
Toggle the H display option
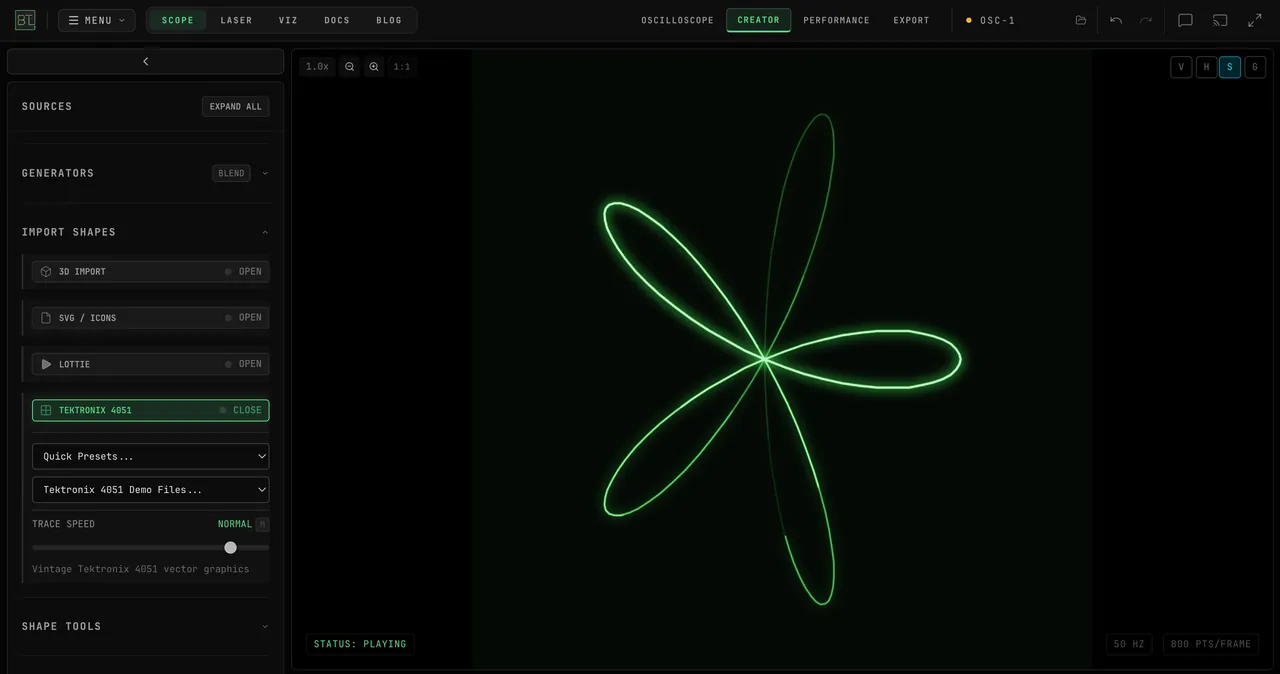[x=1207, y=67]
